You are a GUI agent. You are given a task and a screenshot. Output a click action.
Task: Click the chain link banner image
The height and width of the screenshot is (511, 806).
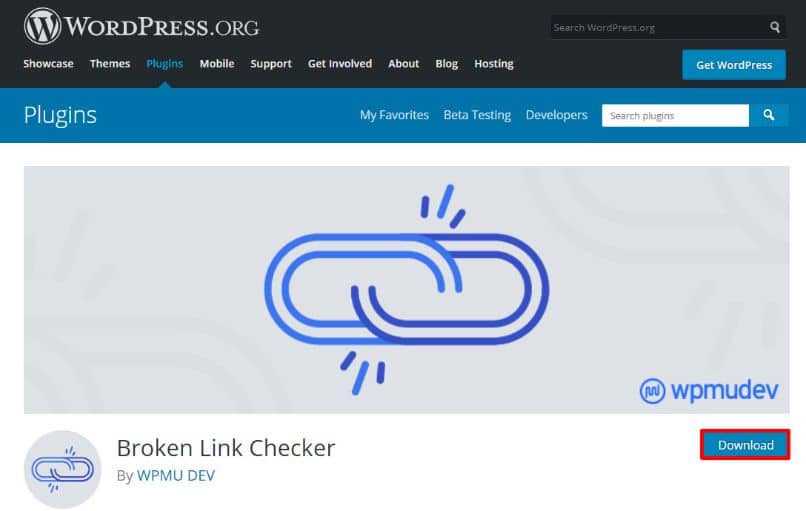(407, 289)
